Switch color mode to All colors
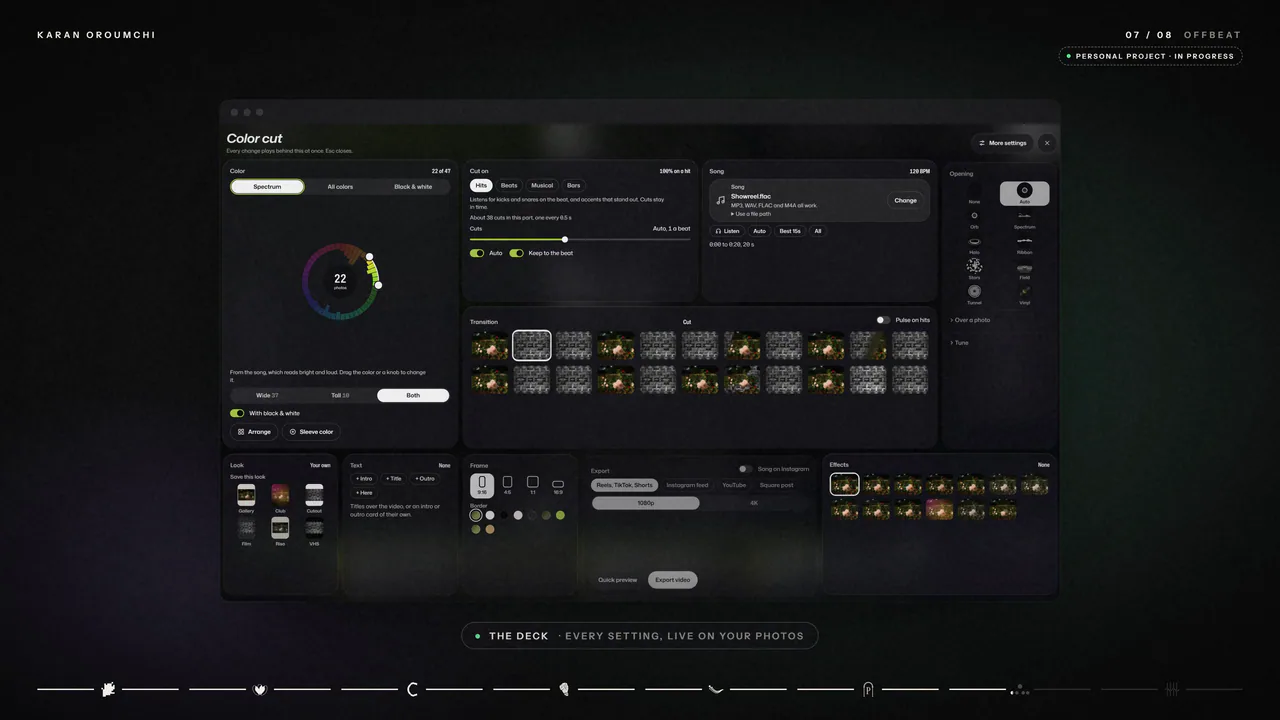1280x720 pixels. point(340,187)
